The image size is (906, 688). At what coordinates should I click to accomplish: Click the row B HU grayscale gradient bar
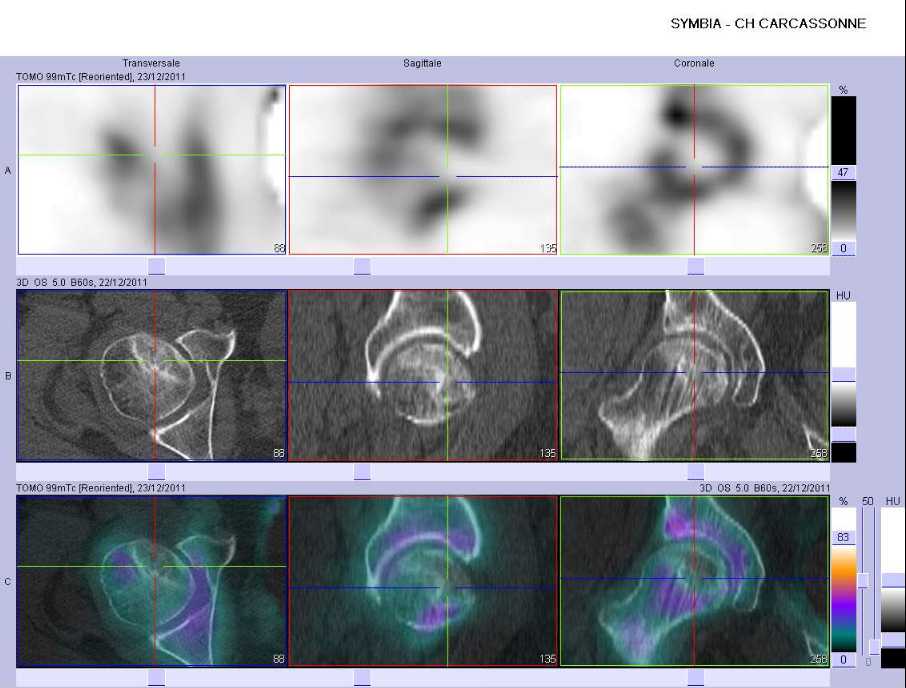pyautogui.click(x=844, y=404)
